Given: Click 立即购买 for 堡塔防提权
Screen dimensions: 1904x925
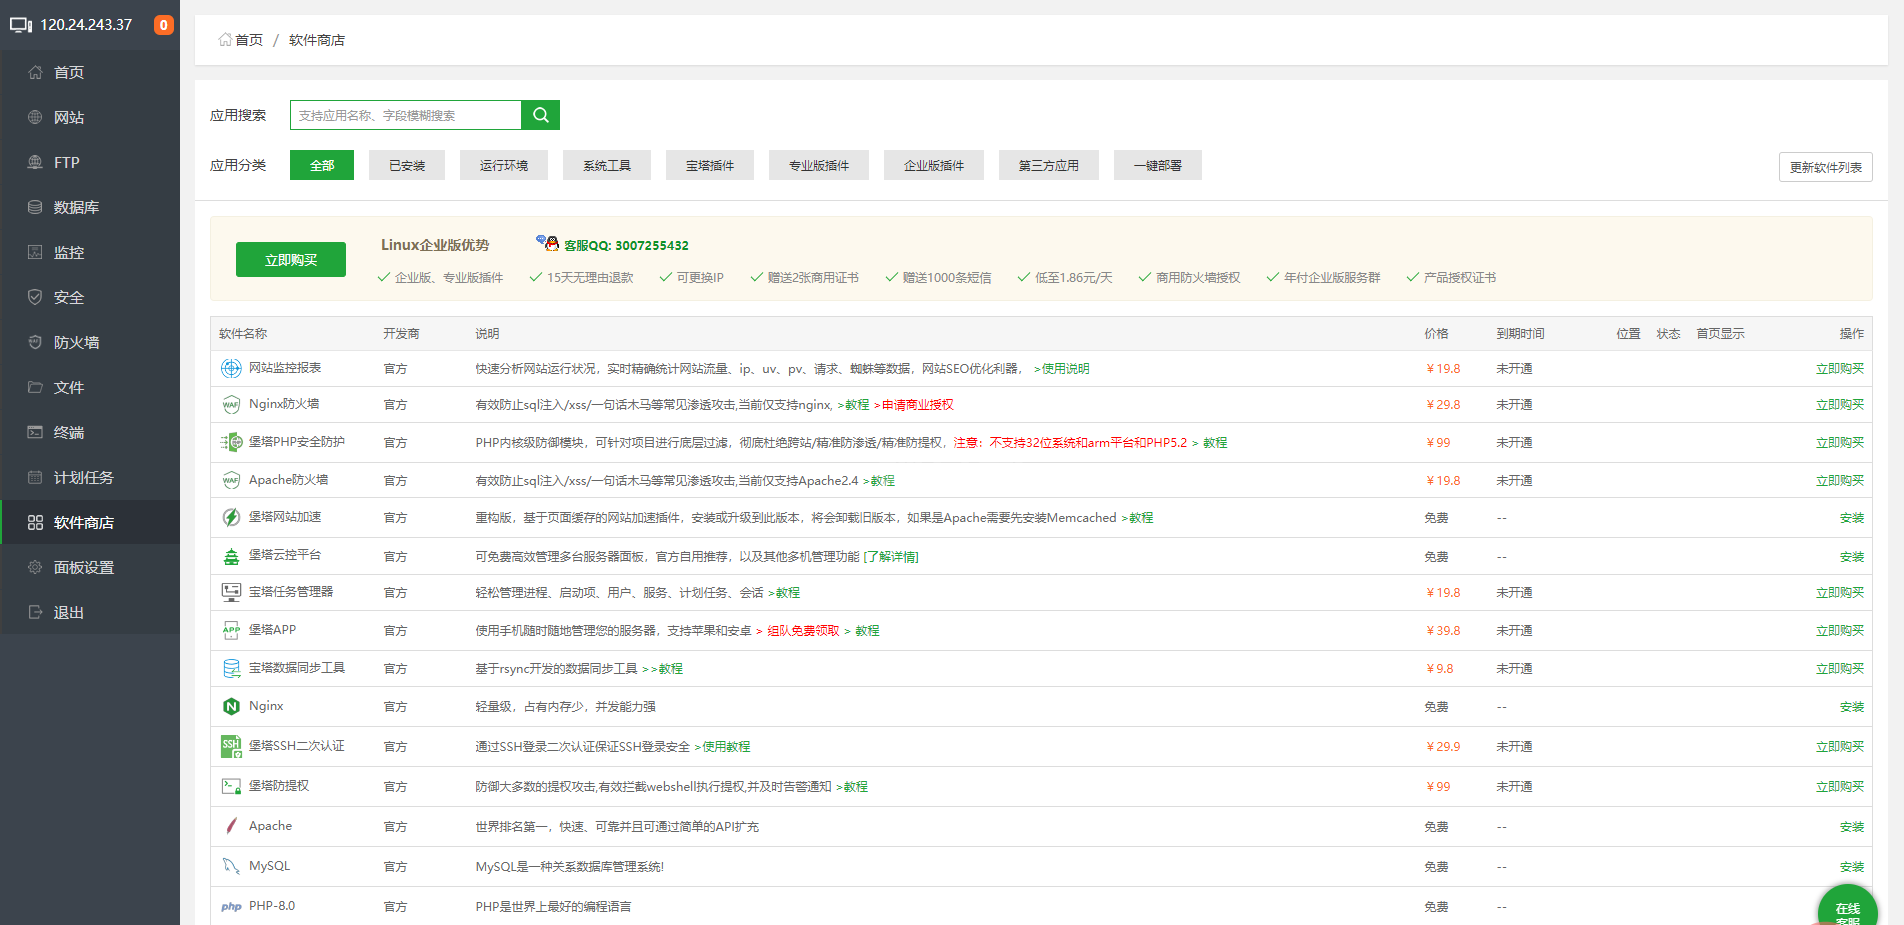Looking at the screenshot, I should point(1840,787).
